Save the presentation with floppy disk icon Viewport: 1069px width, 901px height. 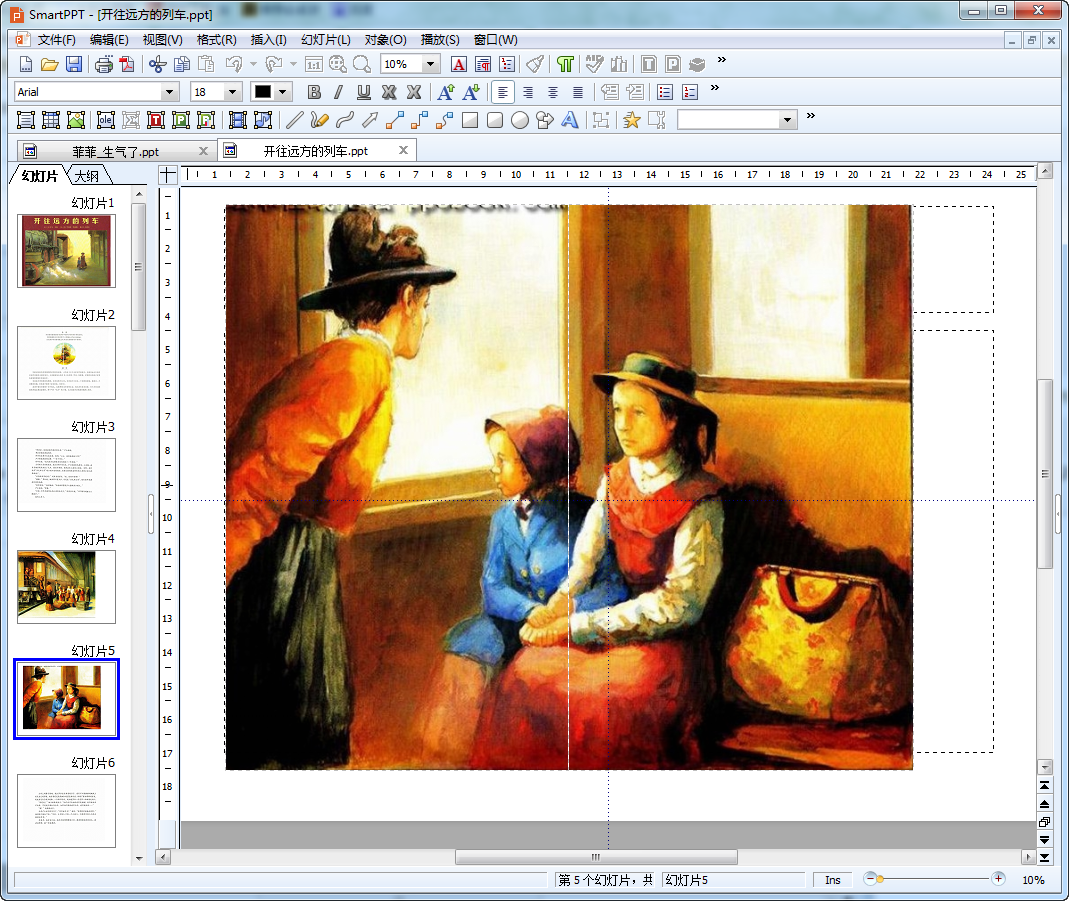click(x=74, y=64)
